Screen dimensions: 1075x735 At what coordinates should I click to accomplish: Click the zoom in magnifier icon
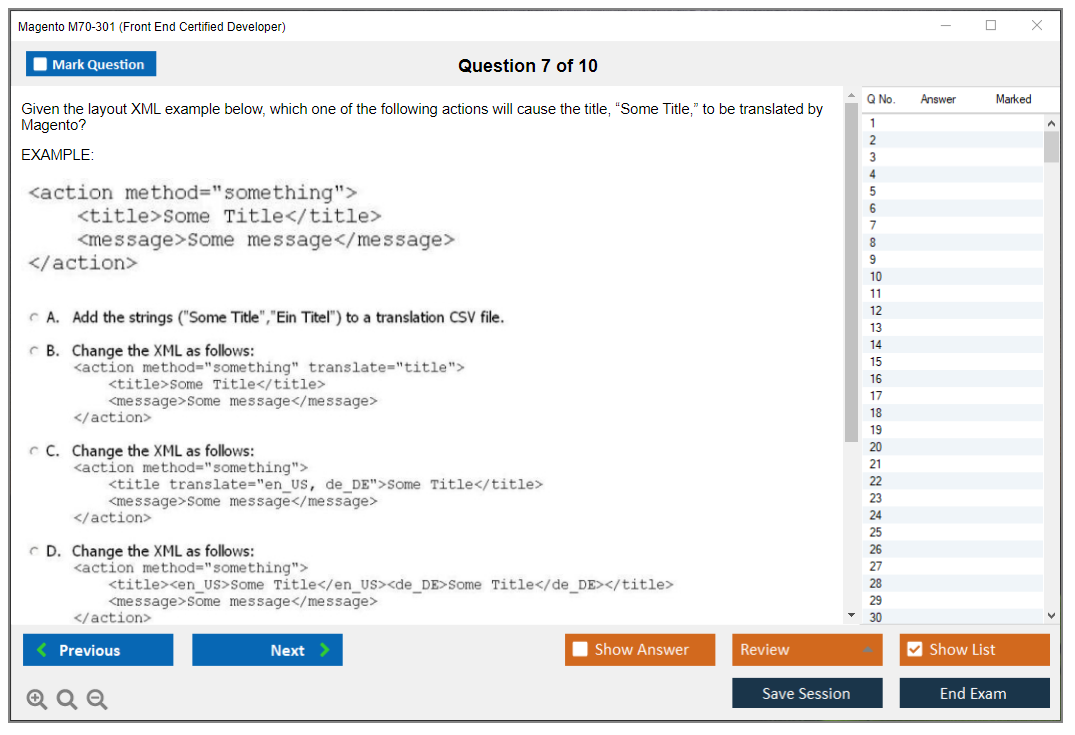[37, 700]
